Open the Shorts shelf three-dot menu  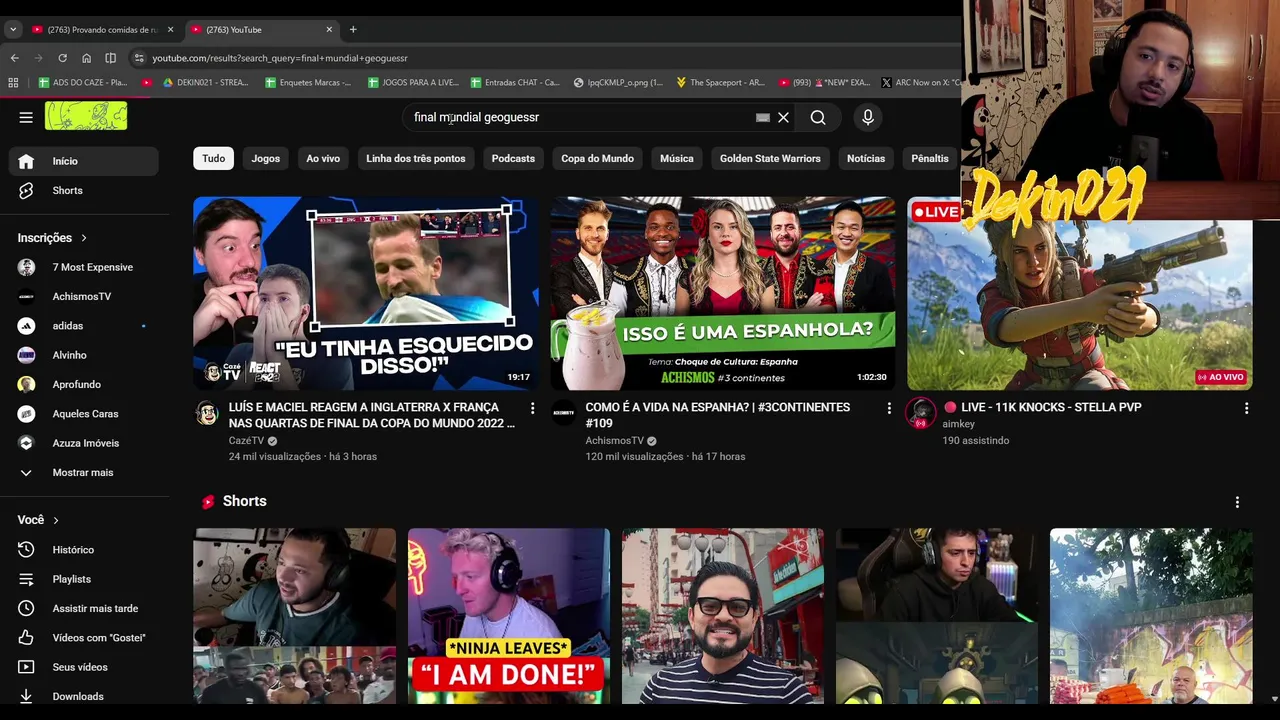point(1237,502)
